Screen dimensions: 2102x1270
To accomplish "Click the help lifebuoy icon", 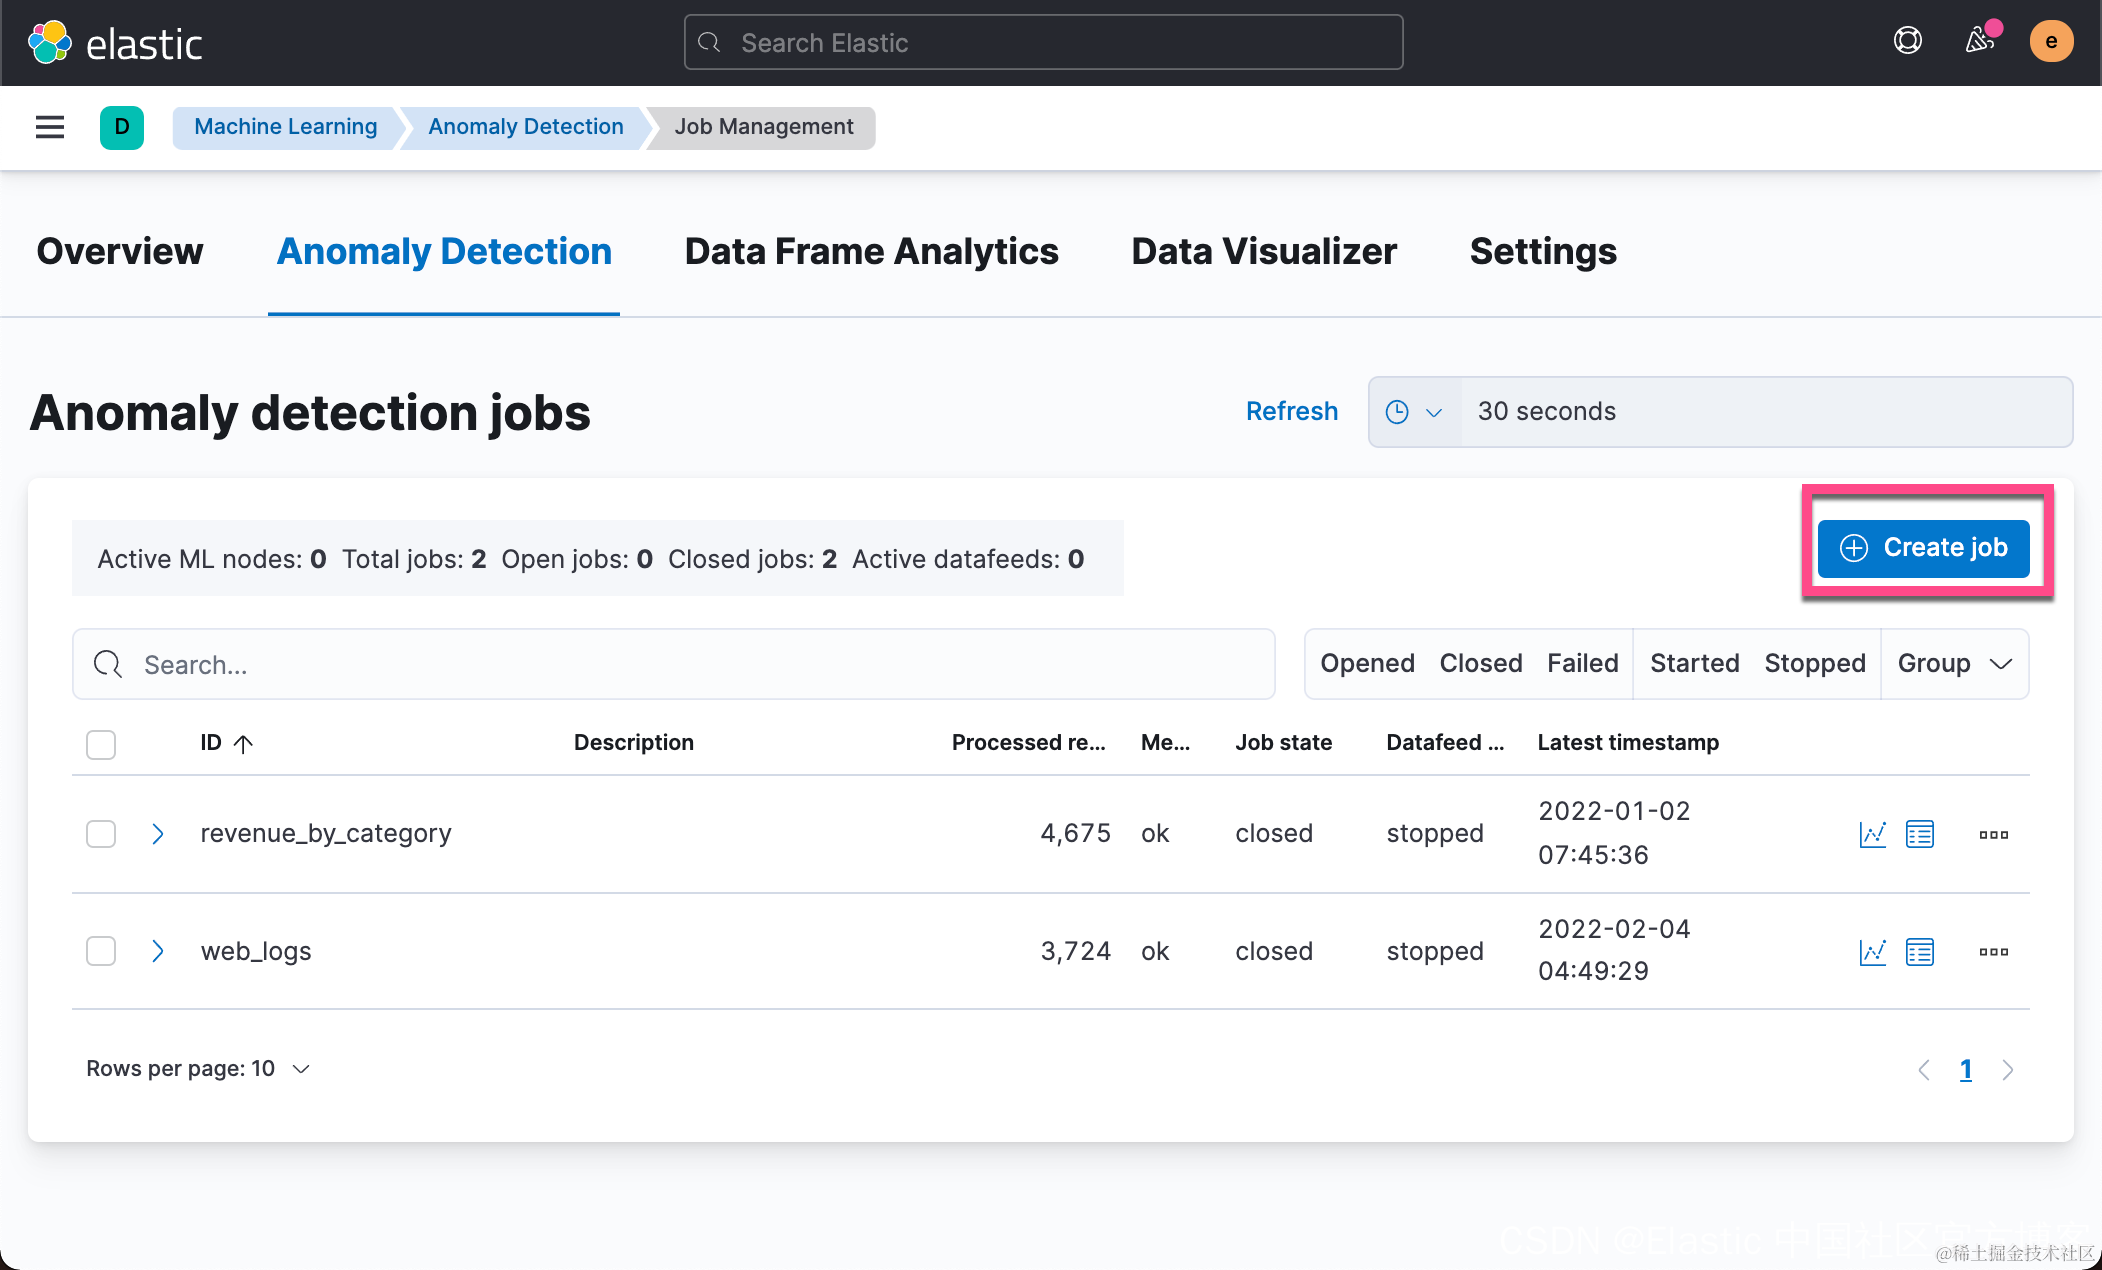I will (1907, 41).
